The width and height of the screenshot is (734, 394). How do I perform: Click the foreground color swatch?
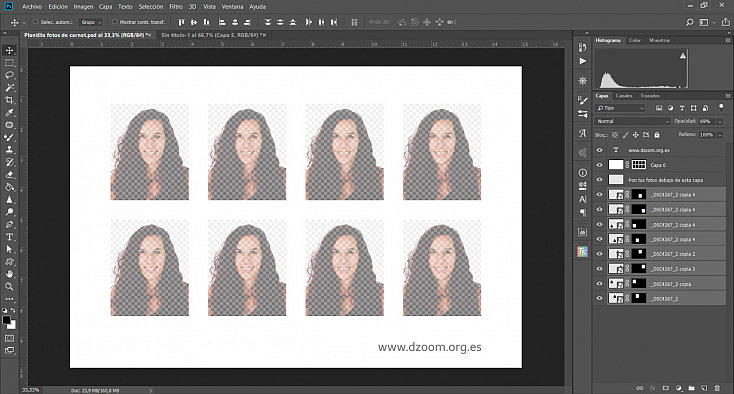point(7,321)
